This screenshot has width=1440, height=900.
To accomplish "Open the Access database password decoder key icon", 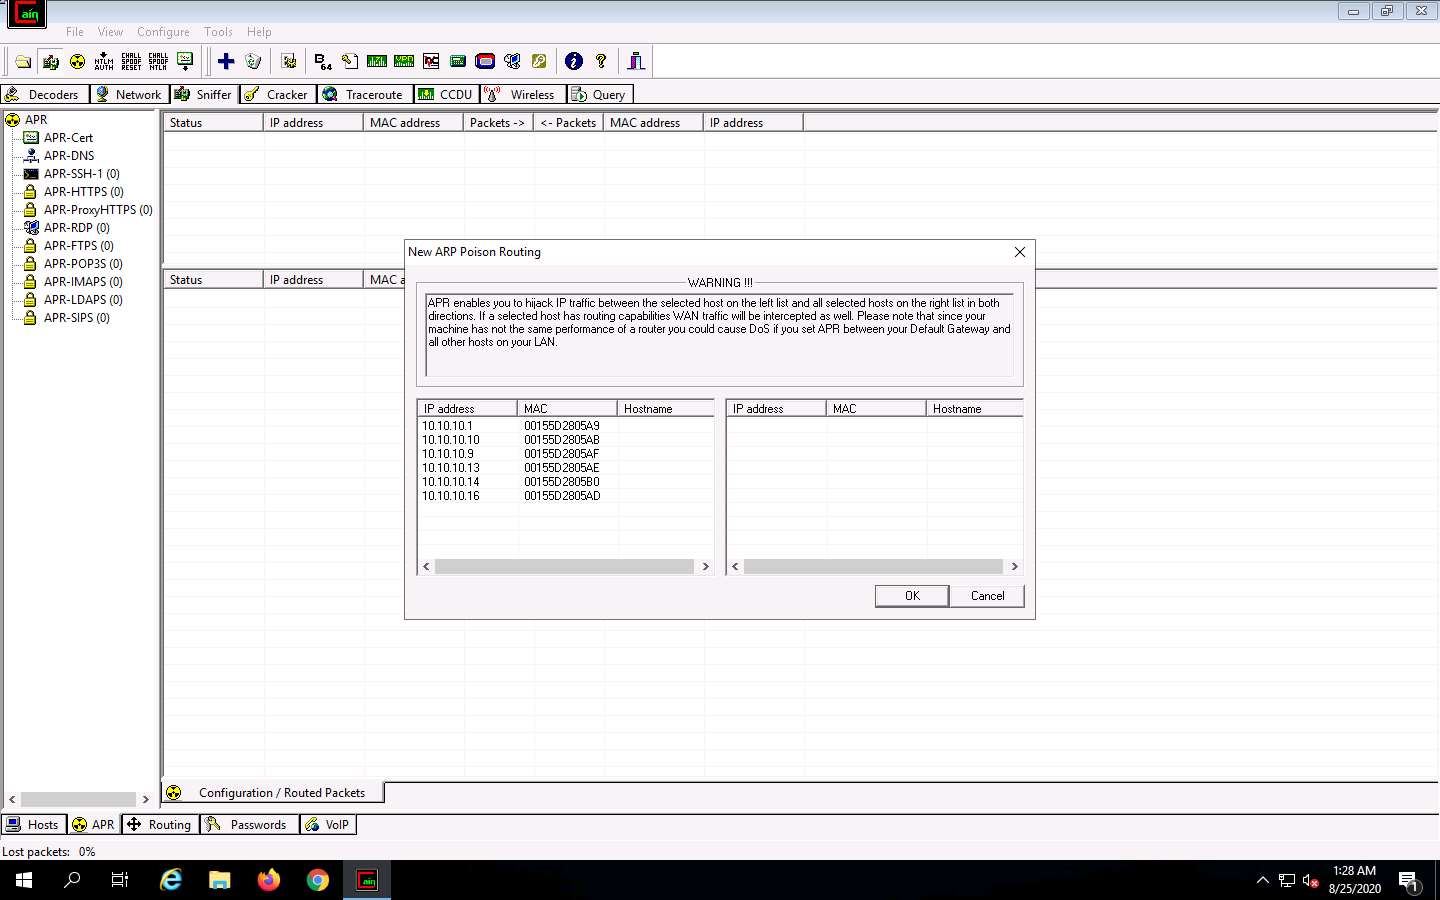I will click(x=350, y=61).
